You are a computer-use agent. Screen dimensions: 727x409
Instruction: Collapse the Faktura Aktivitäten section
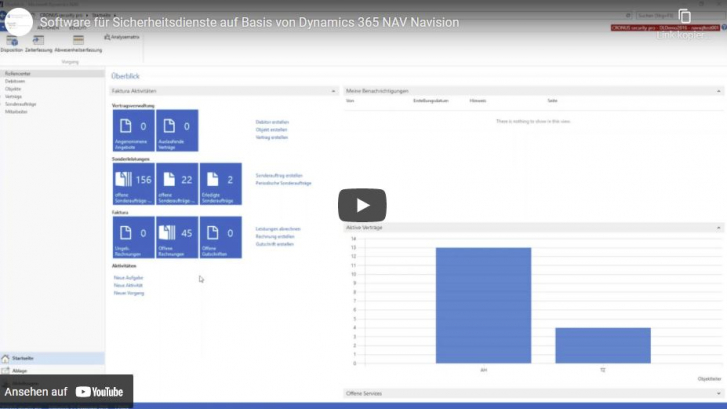pyautogui.click(x=333, y=91)
